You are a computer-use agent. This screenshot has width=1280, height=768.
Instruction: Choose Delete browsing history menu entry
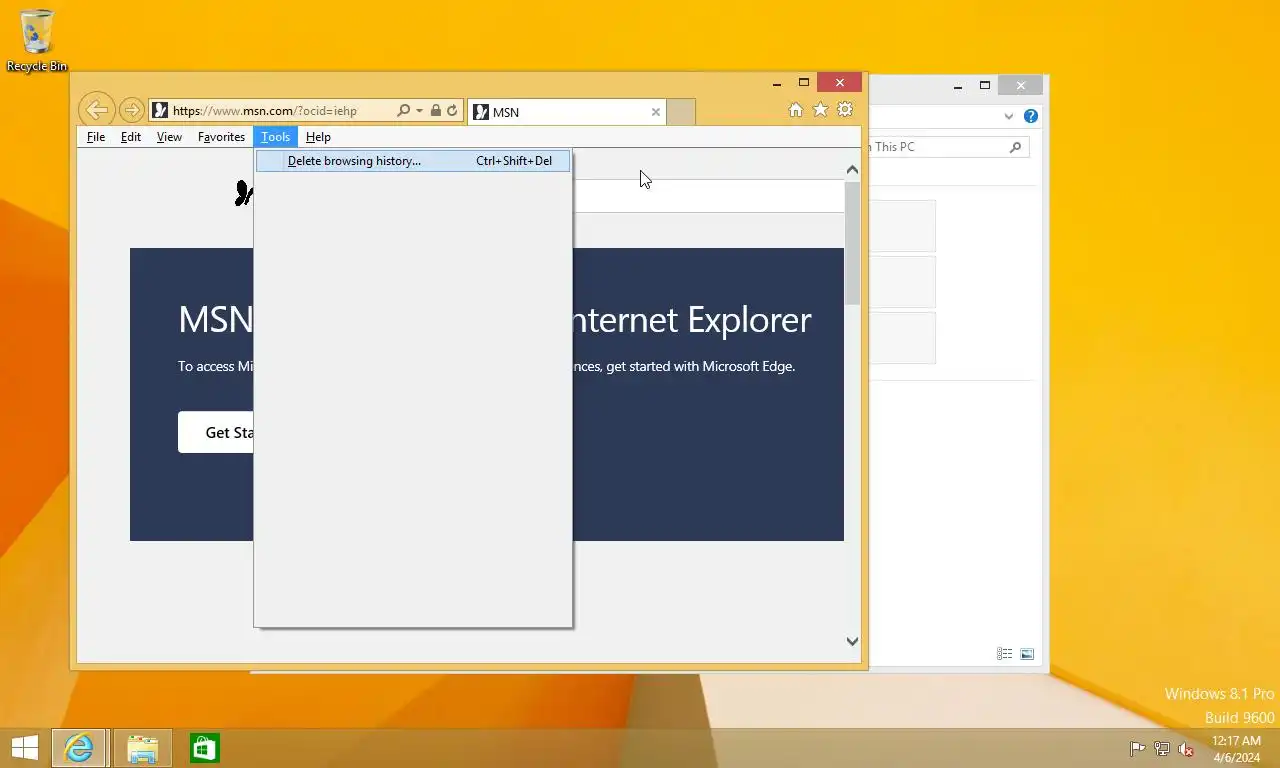click(413, 161)
